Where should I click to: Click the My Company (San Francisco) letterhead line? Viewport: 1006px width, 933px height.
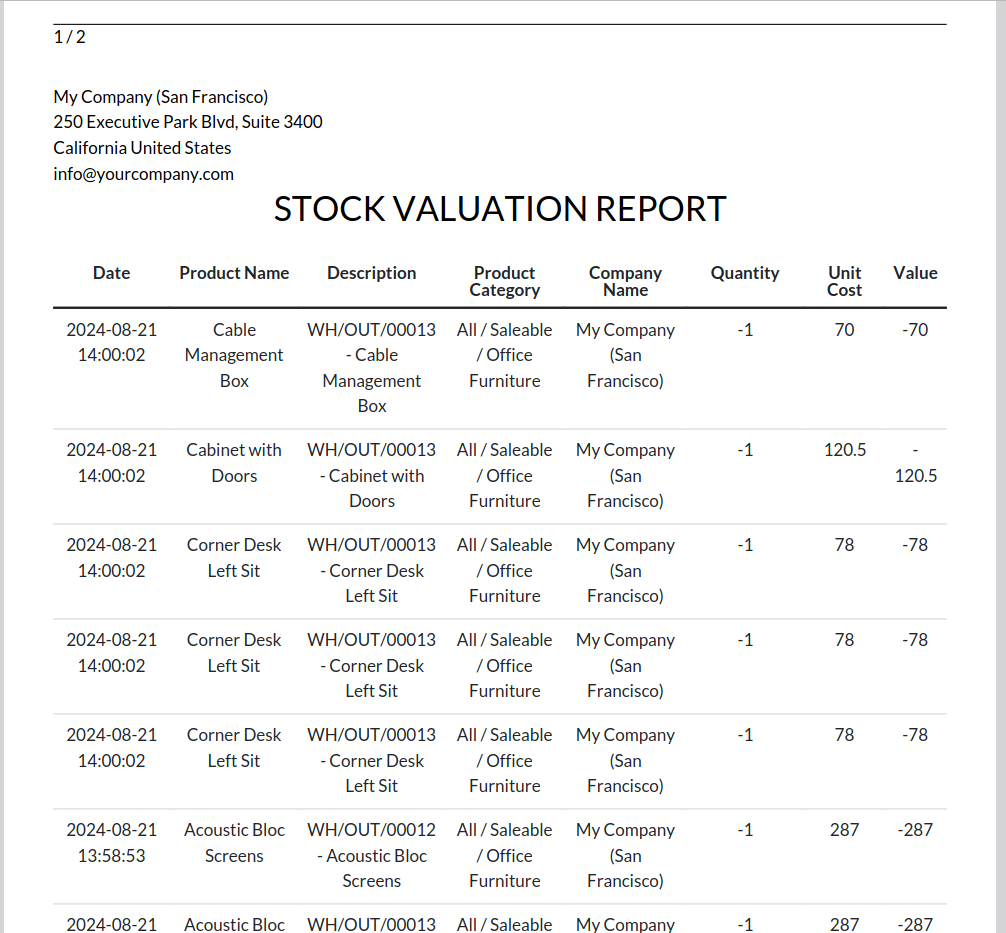tap(160, 97)
